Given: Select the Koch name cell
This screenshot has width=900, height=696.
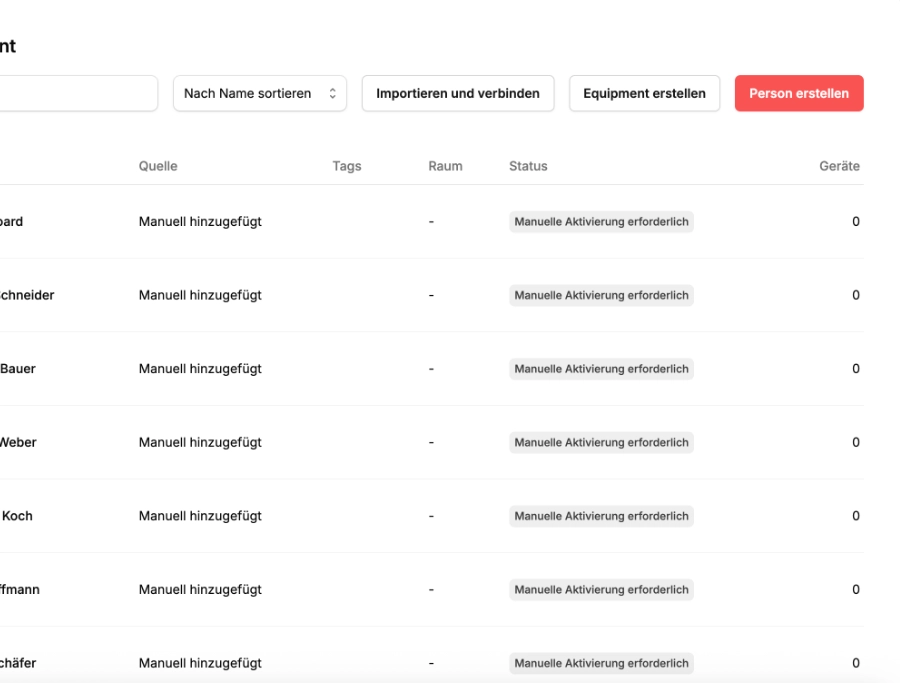Looking at the screenshot, I should tap(17, 516).
